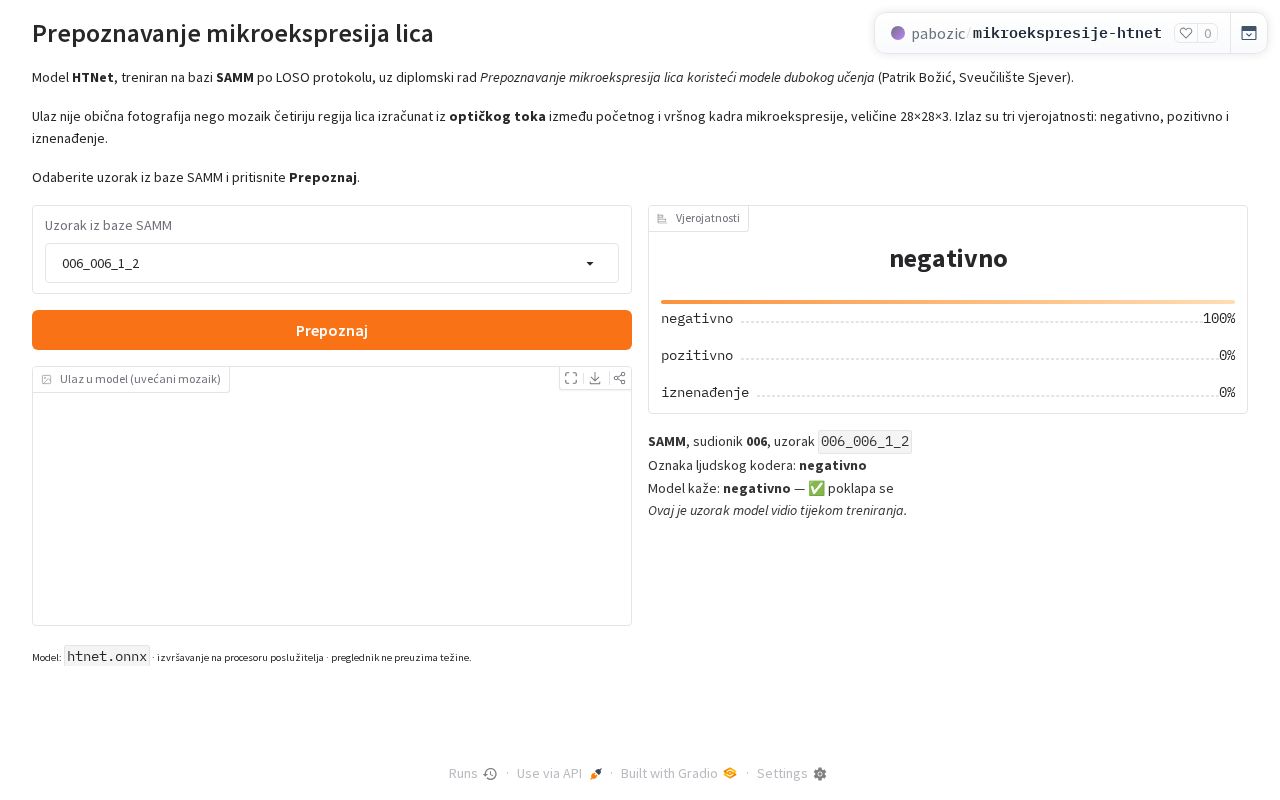Open the Settings footer link
This screenshot has width=1280, height=800.
point(792,774)
